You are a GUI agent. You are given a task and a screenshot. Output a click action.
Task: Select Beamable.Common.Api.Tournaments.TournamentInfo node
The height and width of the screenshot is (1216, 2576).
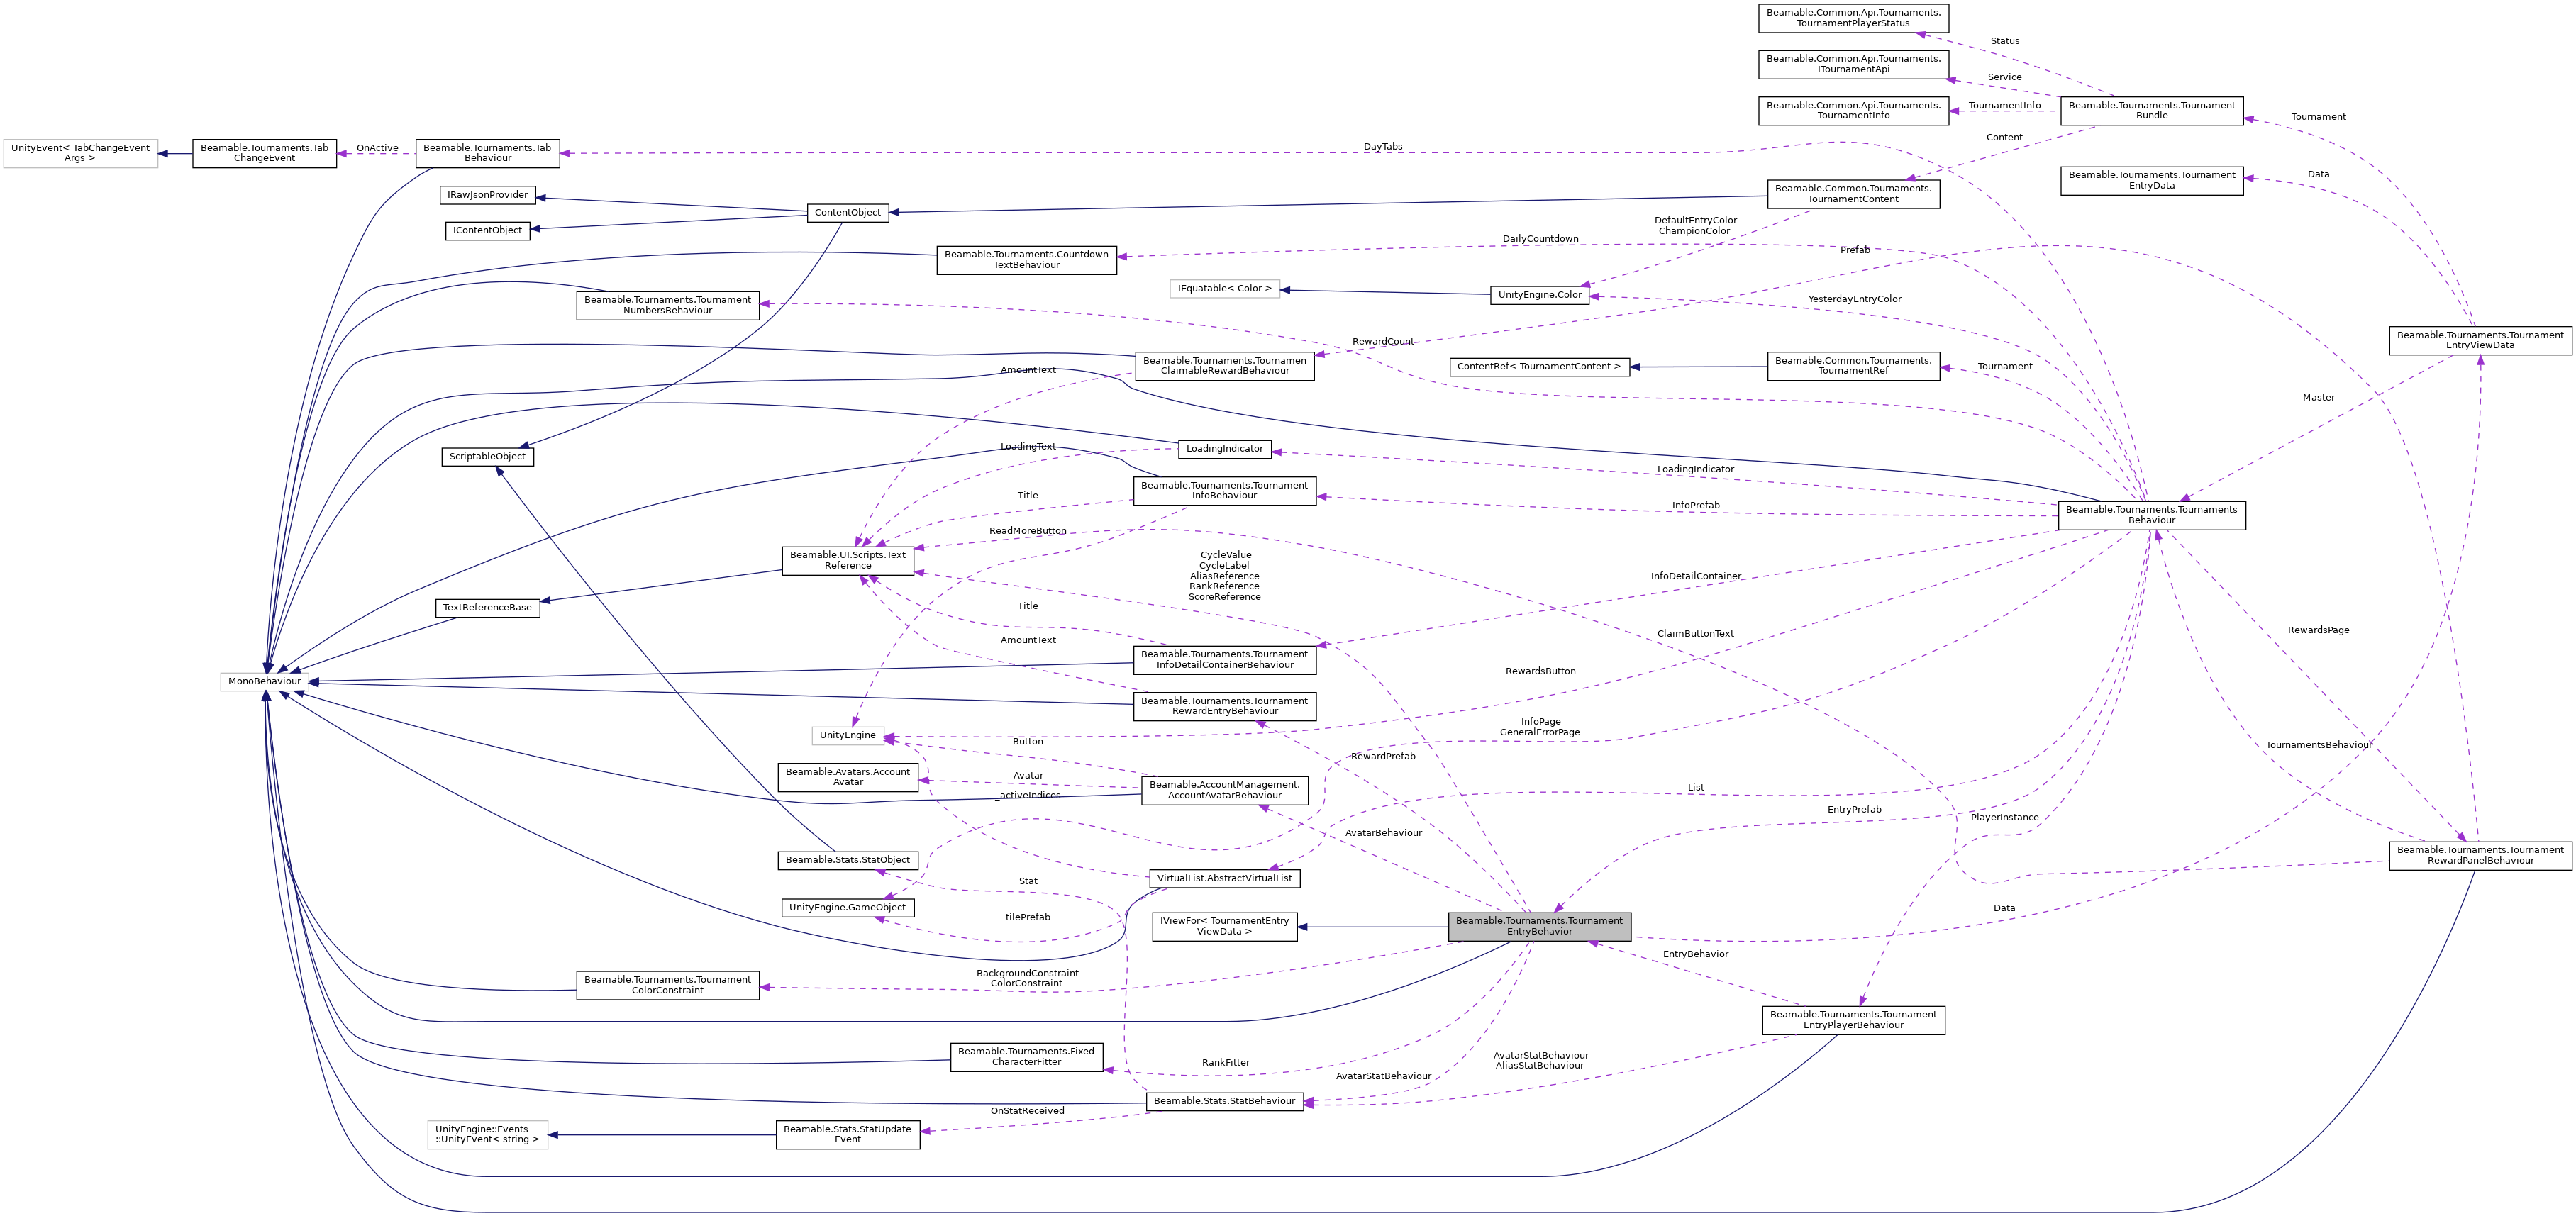click(x=1853, y=111)
